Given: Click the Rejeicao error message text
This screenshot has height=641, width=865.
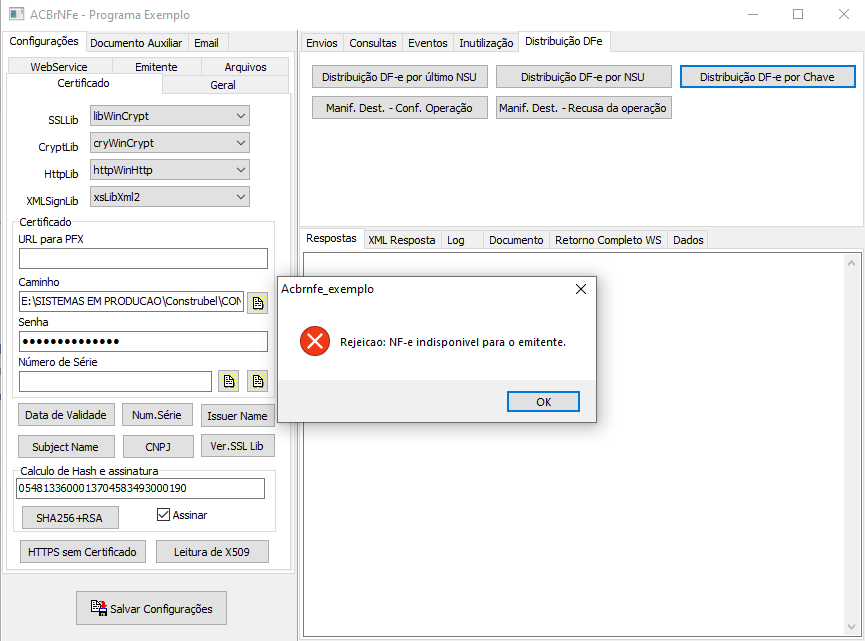Looking at the screenshot, I should pos(453,342).
